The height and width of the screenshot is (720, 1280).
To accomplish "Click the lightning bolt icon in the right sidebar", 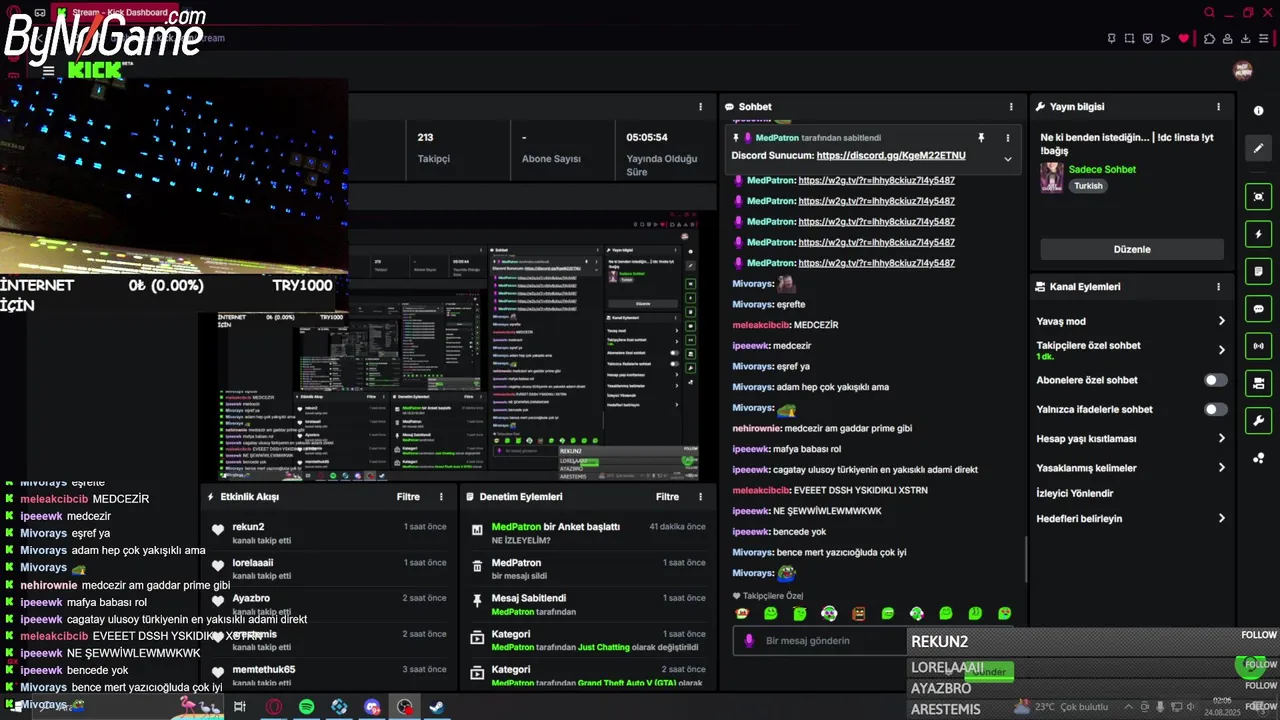I will pyautogui.click(x=1259, y=234).
